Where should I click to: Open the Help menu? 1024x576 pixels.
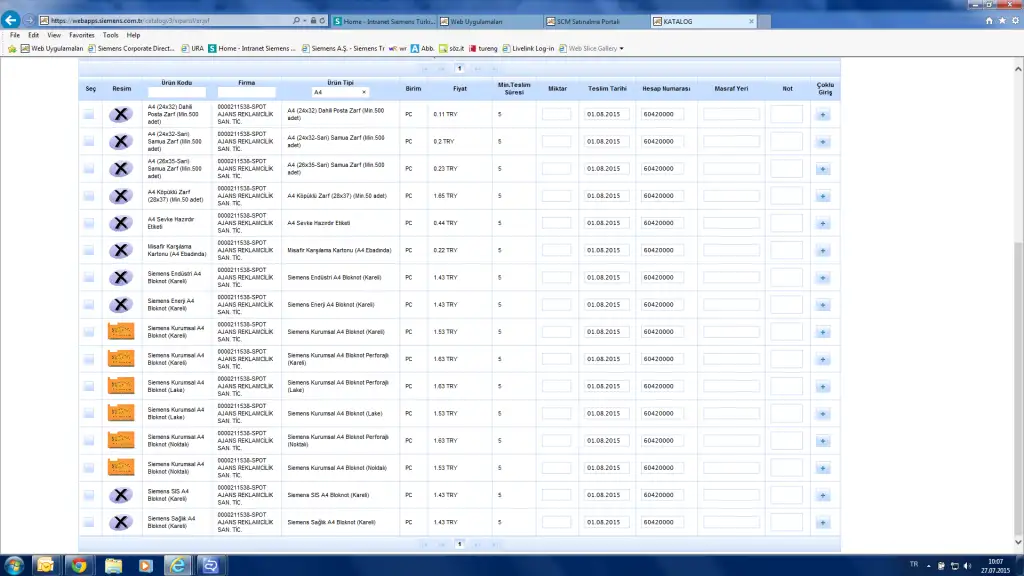click(133, 35)
